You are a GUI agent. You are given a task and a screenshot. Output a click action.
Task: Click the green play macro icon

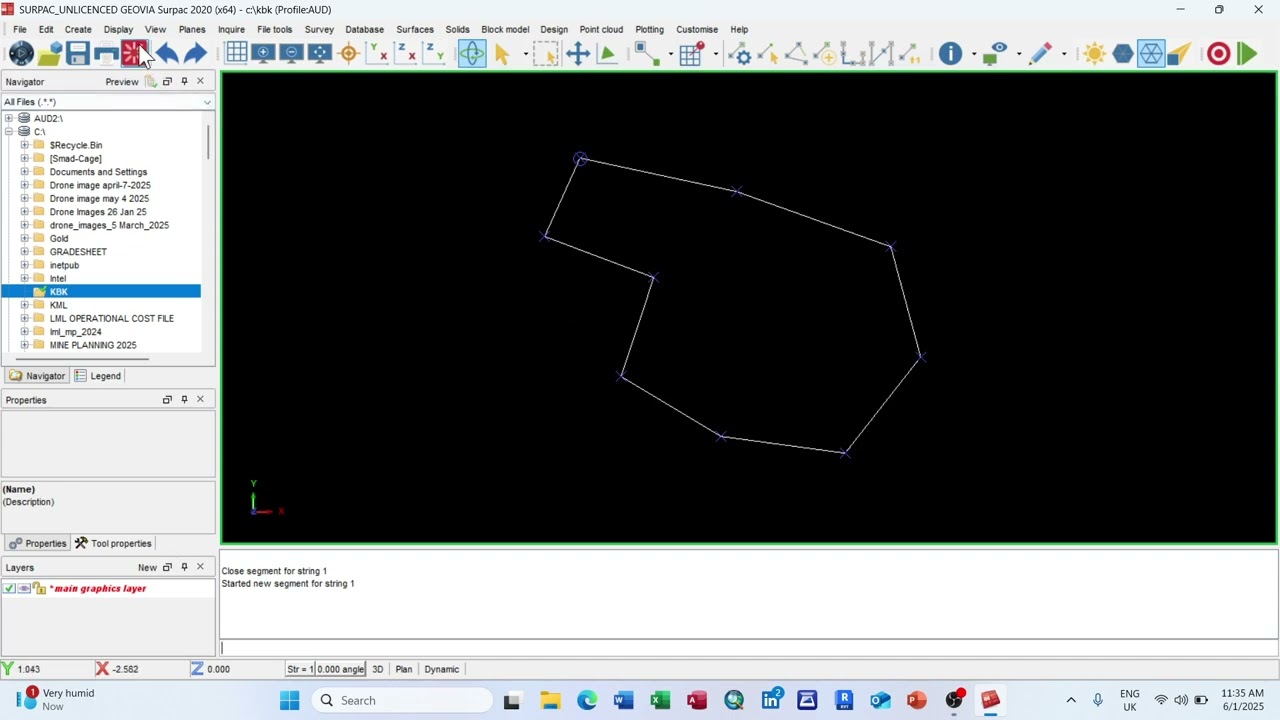[1247, 54]
